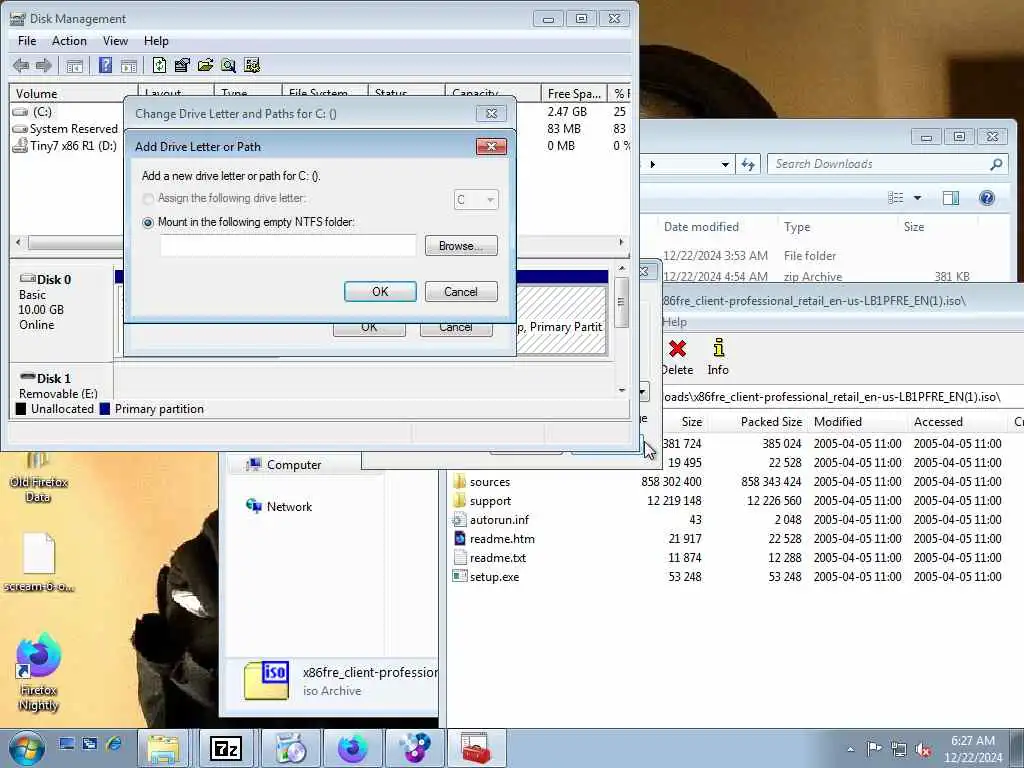This screenshot has width=1024, height=768.
Task: Click the Forward arrow in Disk Management toolbar
Action: (44, 65)
